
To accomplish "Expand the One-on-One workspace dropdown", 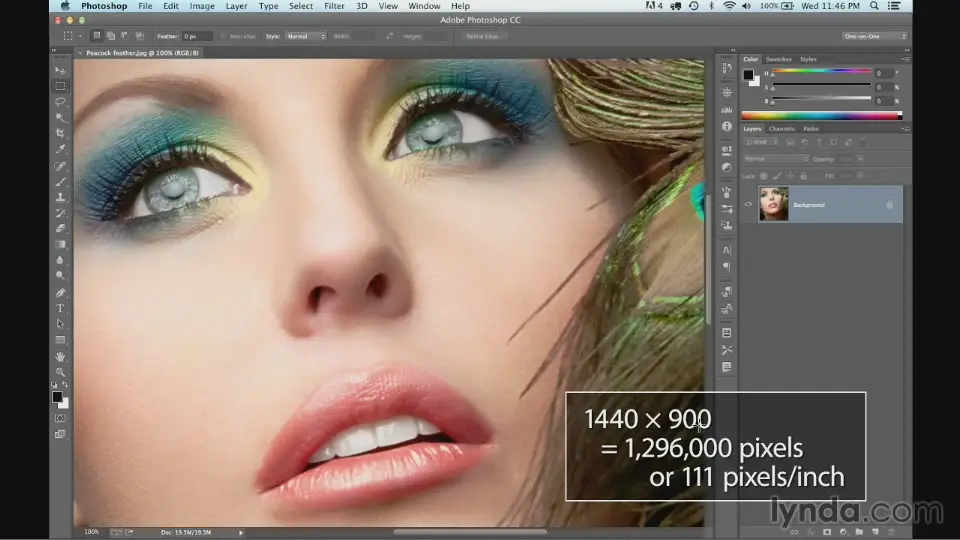I will [x=874, y=36].
